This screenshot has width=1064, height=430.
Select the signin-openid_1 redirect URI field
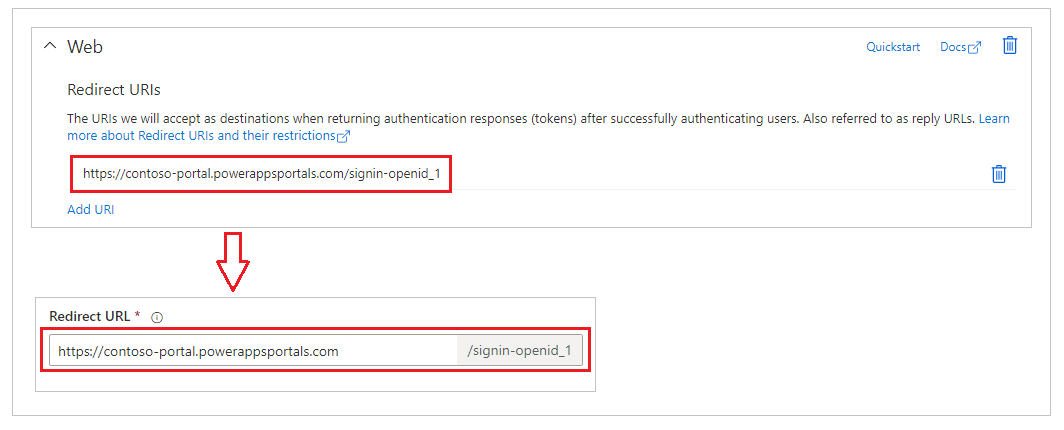(x=261, y=174)
